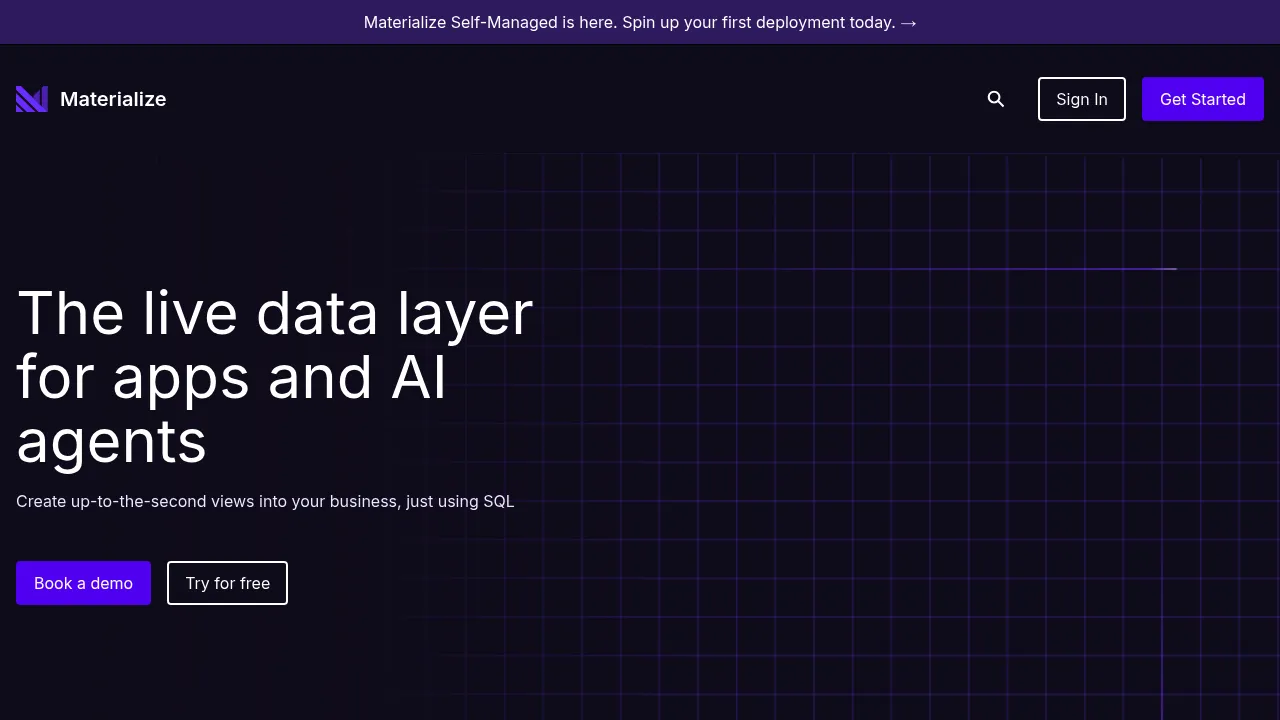Click the Get Started button
Image resolution: width=1280 pixels, height=720 pixels.
point(1203,99)
